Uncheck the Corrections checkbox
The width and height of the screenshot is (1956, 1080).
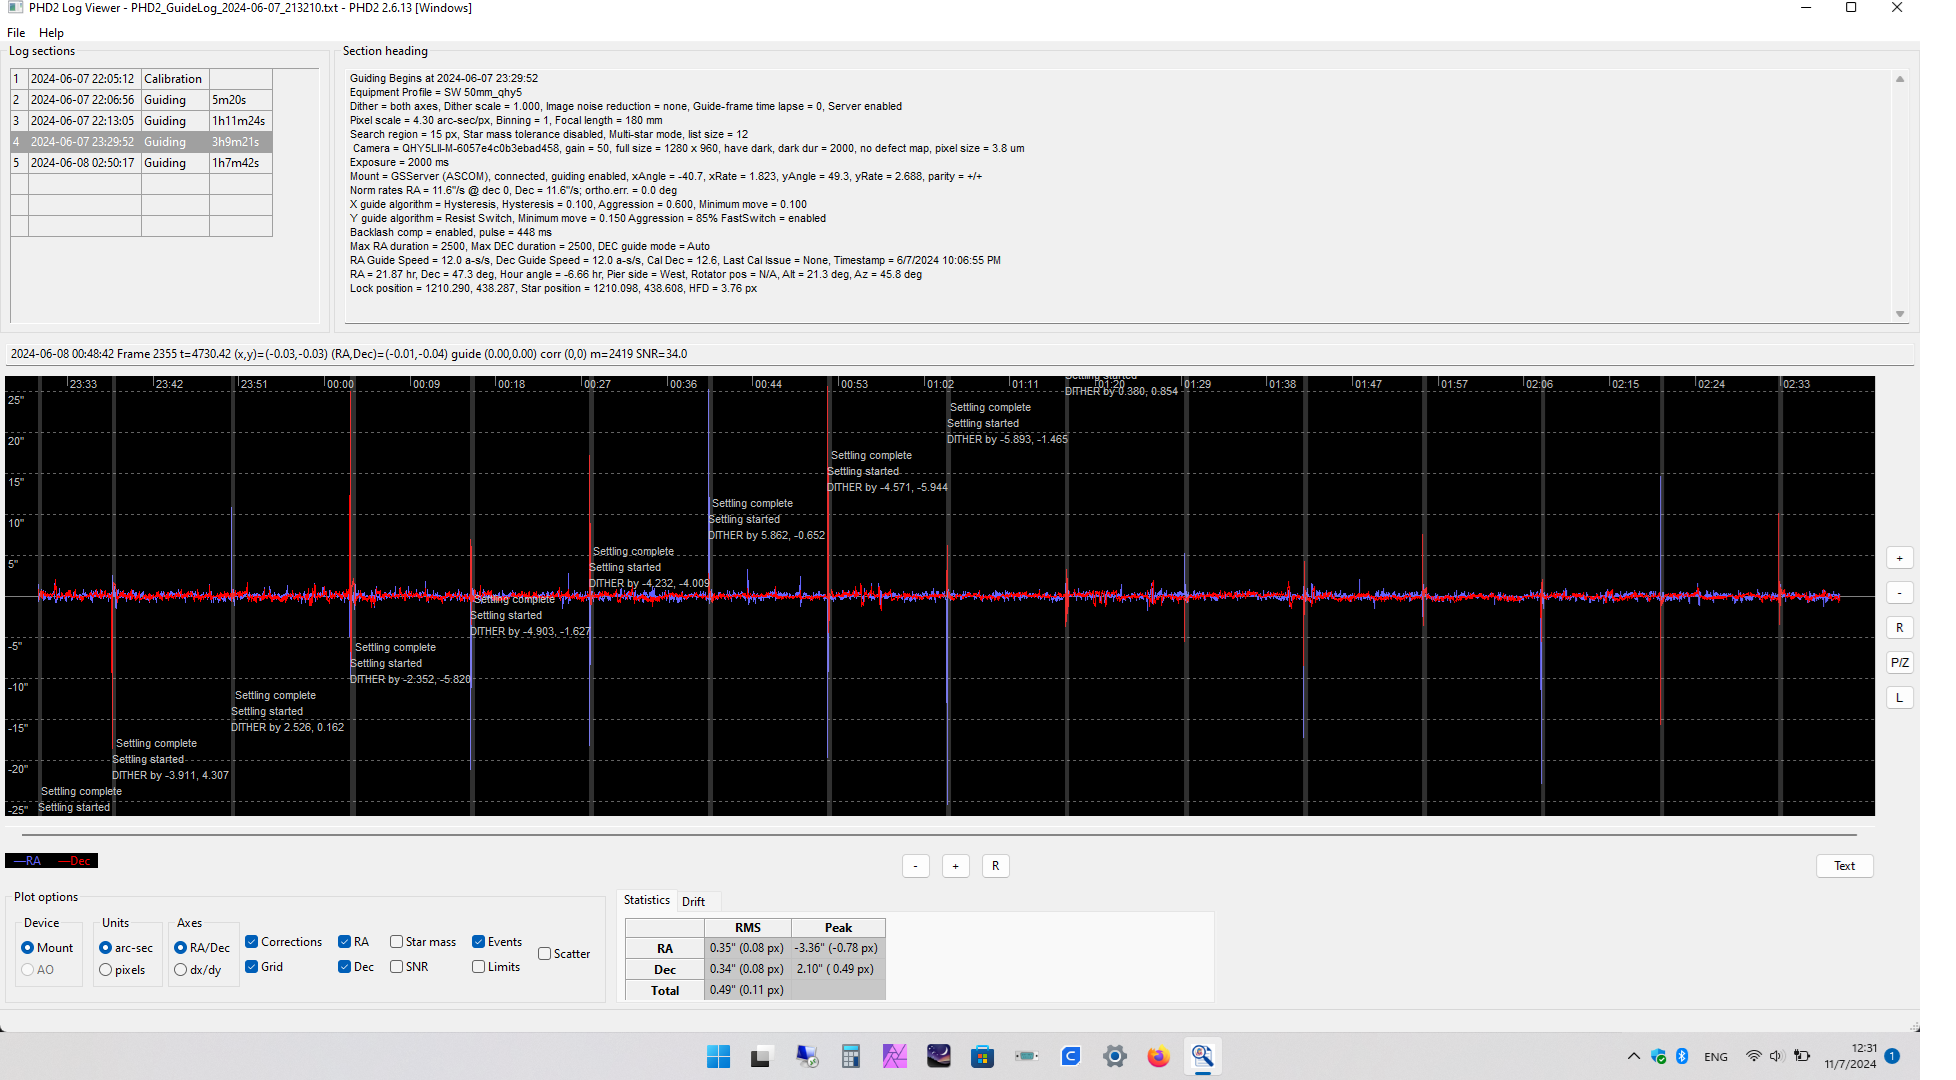252,942
